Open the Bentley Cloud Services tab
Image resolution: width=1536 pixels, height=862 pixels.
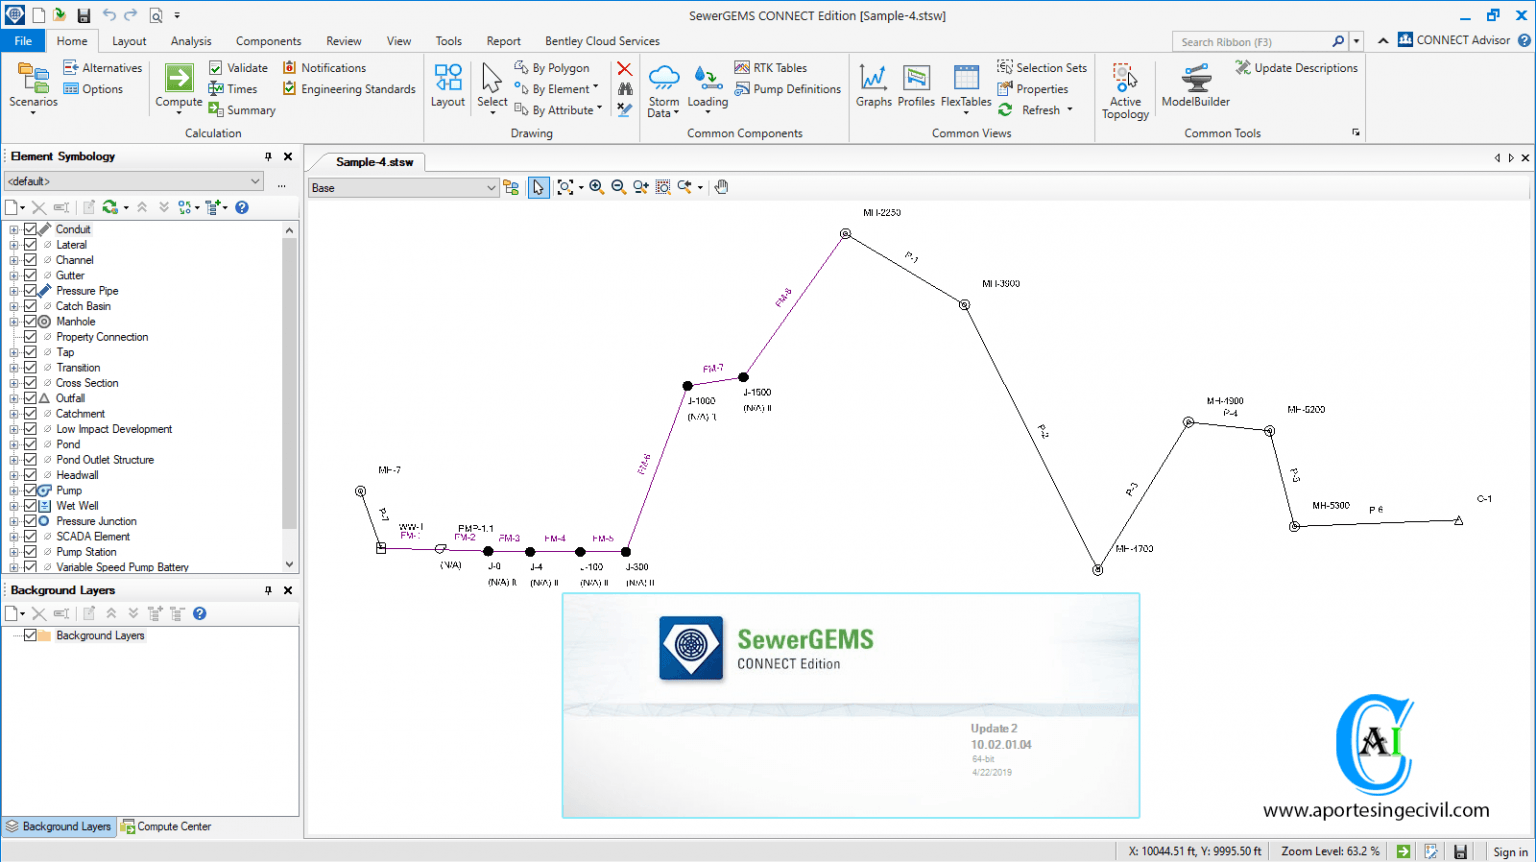click(602, 41)
